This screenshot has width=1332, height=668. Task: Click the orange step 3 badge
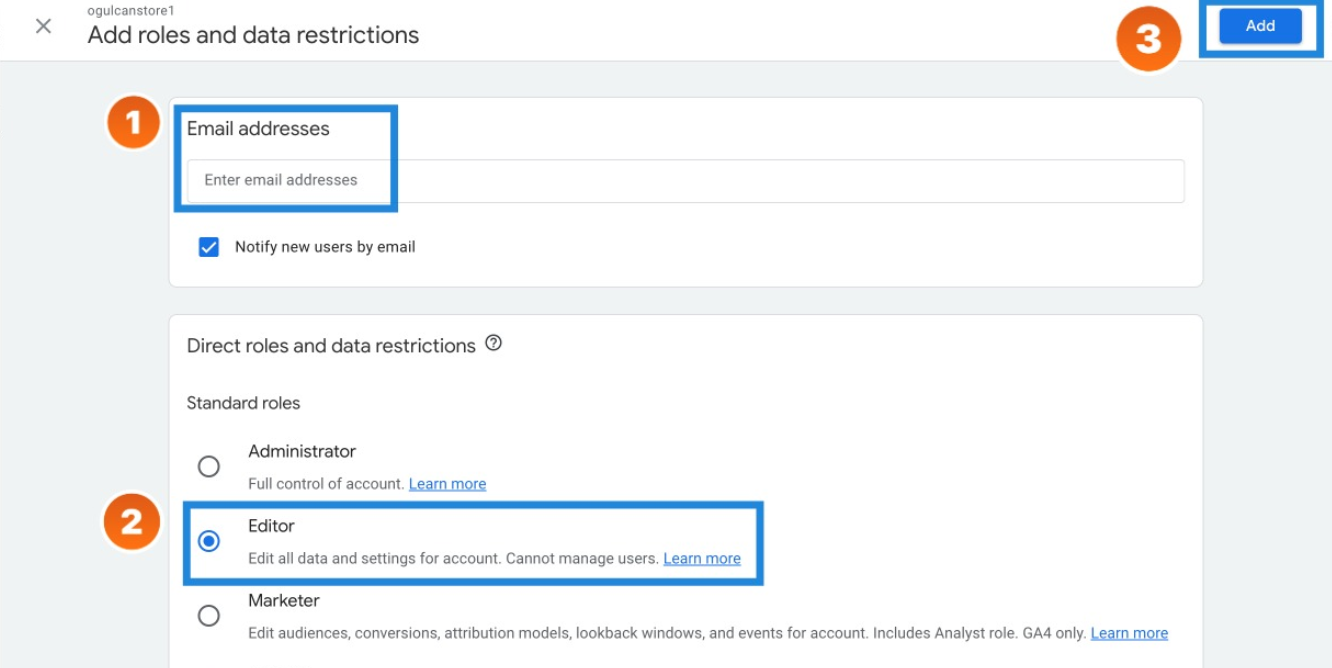point(1148,40)
